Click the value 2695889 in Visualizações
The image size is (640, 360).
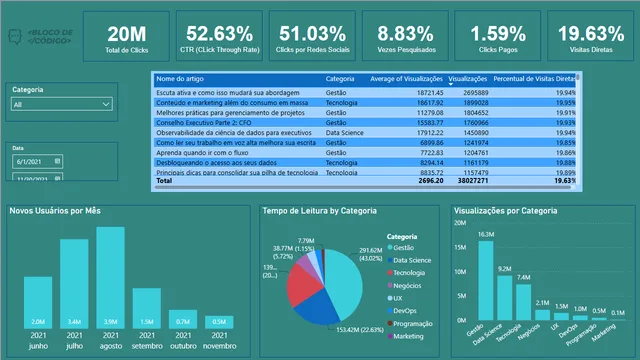[x=476, y=93]
